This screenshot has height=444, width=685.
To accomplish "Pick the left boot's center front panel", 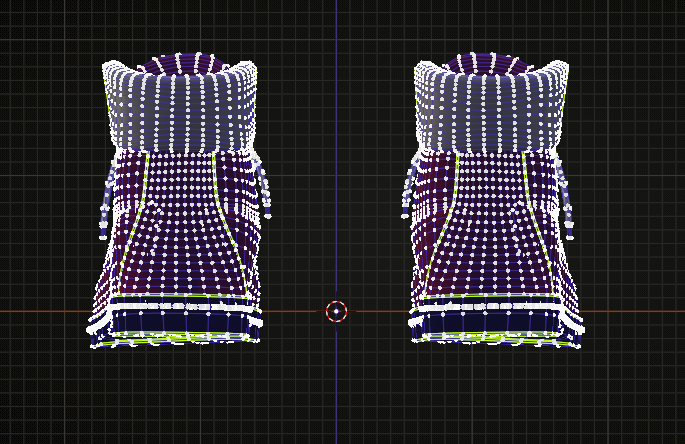I will (182, 223).
